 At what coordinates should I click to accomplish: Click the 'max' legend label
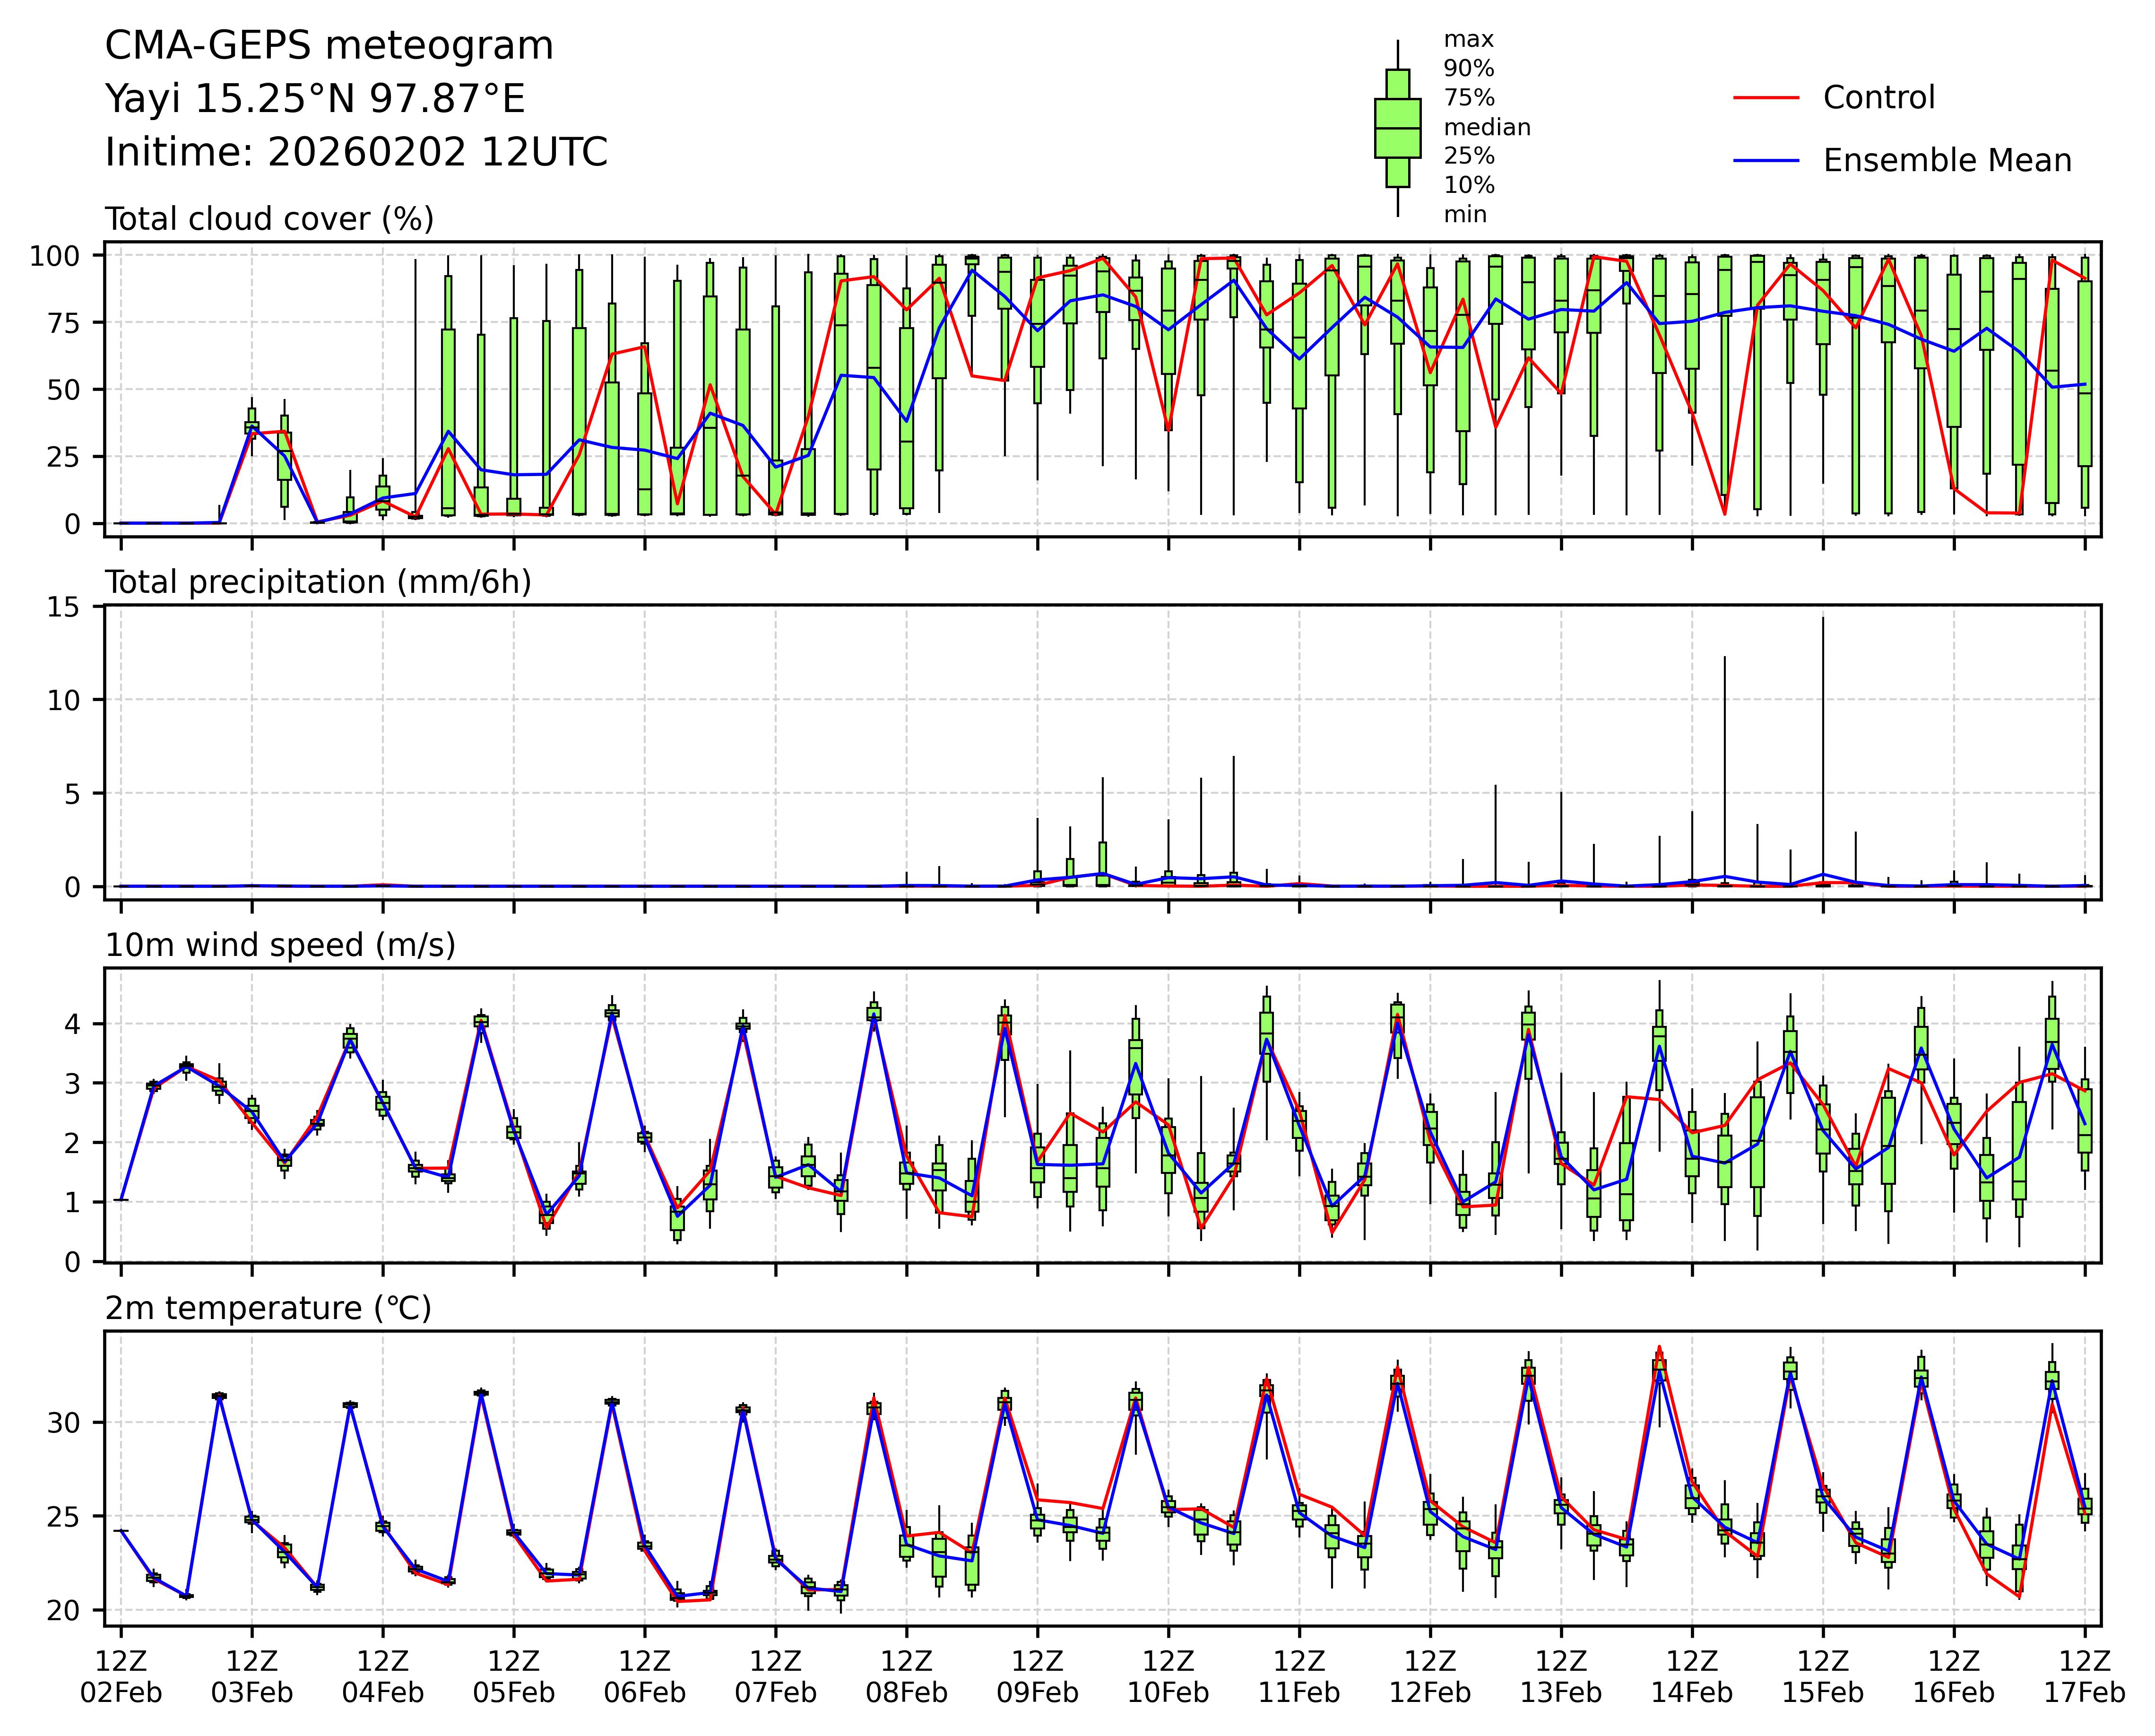pyautogui.click(x=1468, y=40)
